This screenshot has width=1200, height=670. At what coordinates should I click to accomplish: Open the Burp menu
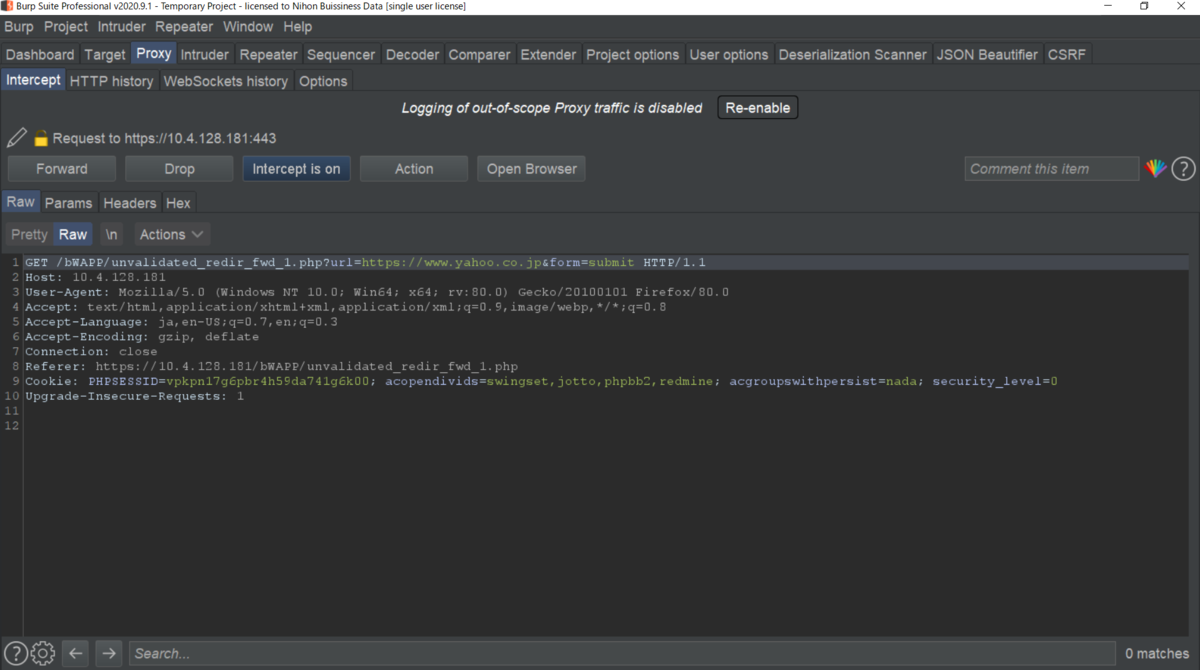[x=19, y=27]
